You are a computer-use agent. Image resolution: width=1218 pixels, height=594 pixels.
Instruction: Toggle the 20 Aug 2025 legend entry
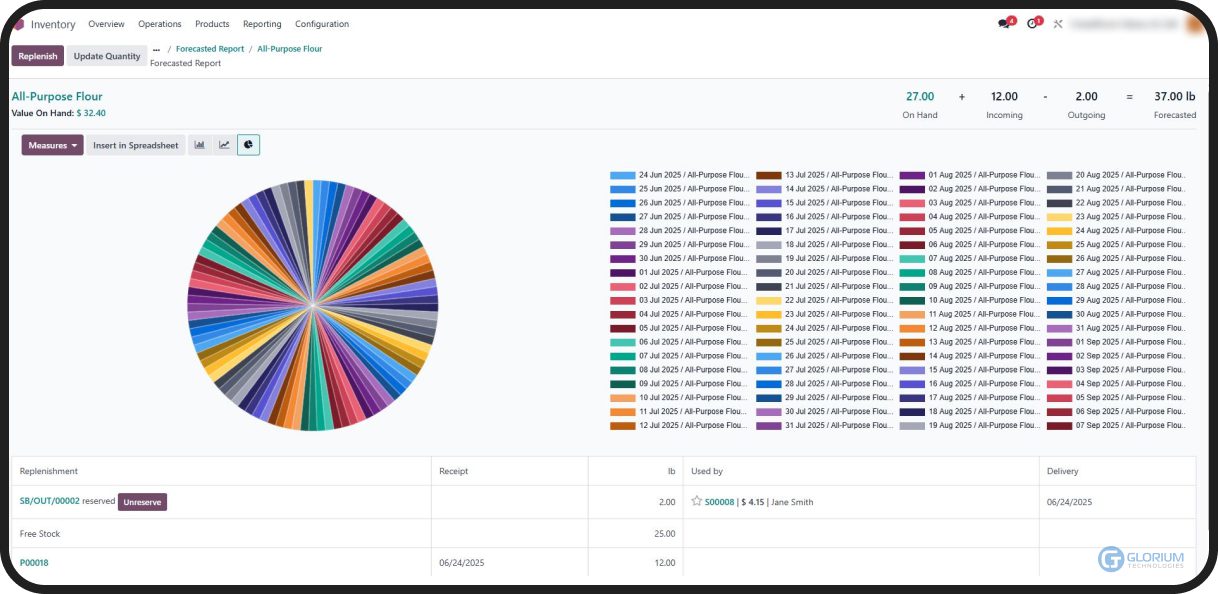point(1129,175)
